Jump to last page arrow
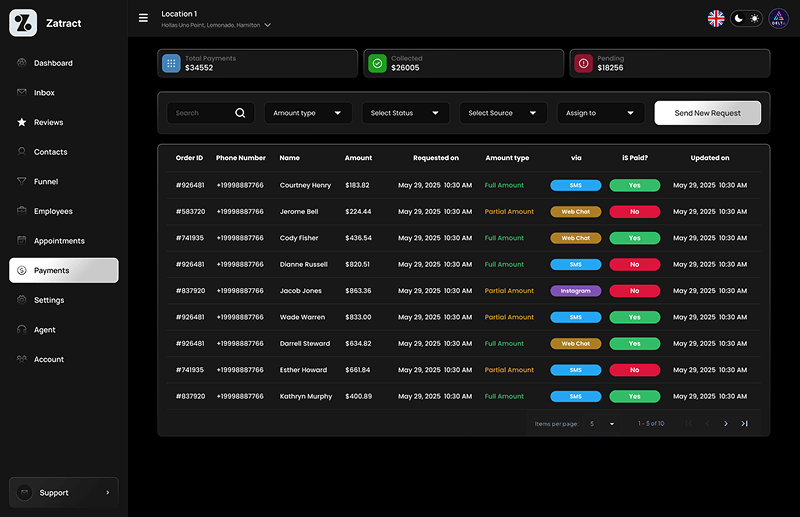The image size is (800, 517). click(744, 424)
